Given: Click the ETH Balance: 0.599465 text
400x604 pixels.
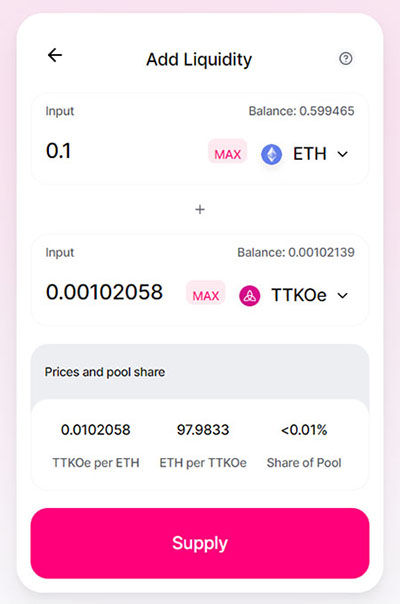Looking at the screenshot, I should pos(301,111).
